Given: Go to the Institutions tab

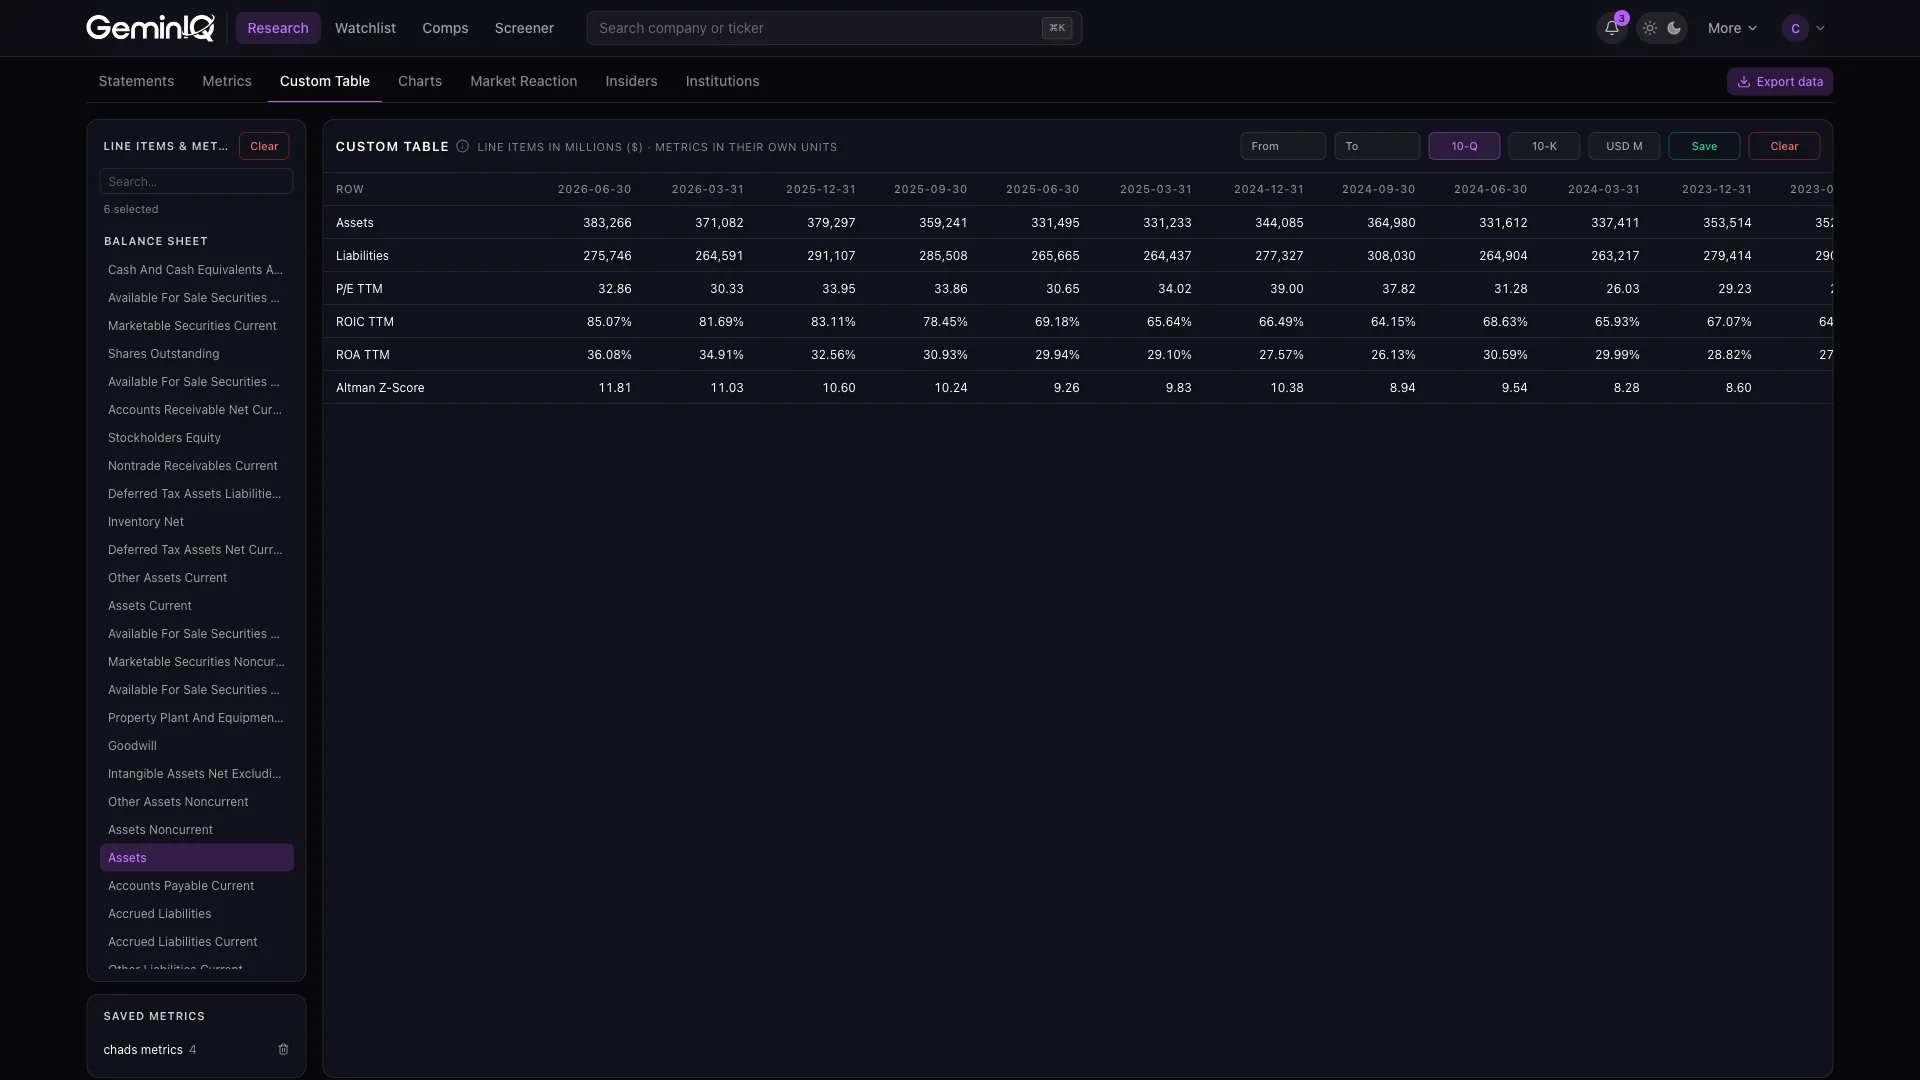Looking at the screenshot, I should pyautogui.click(x=722, y=81).
